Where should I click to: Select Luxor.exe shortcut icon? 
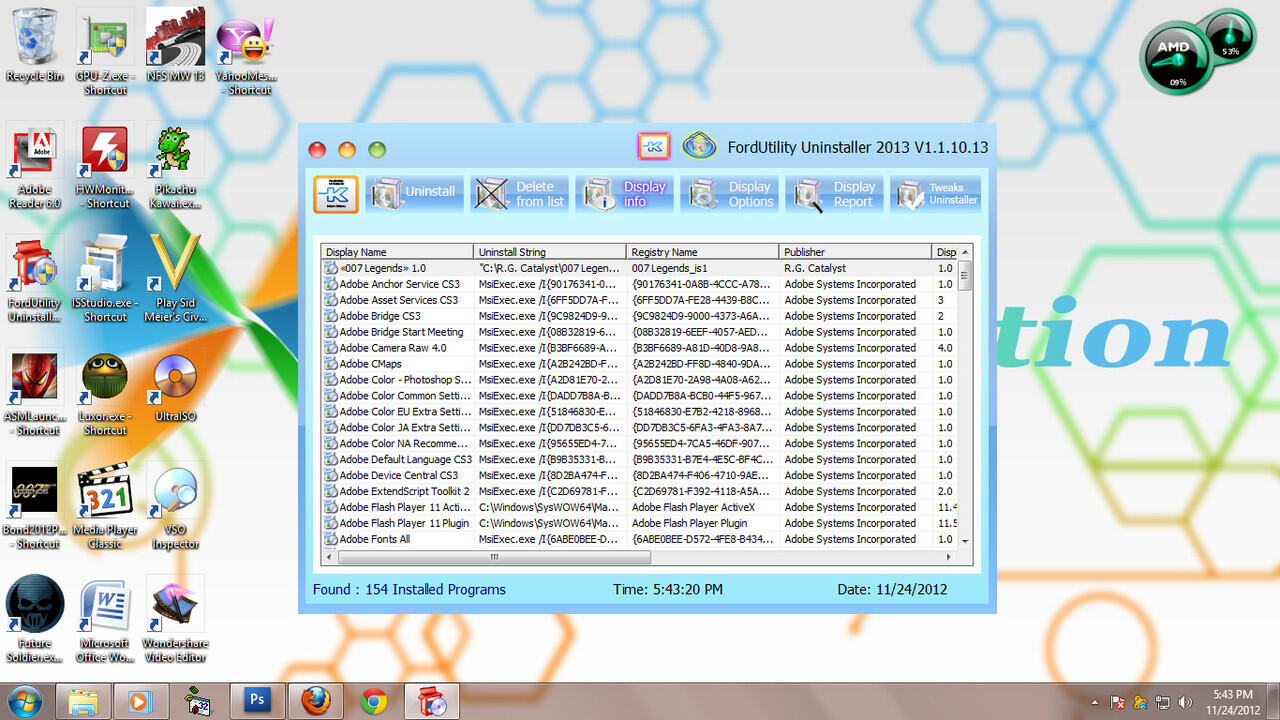tap(105, 394)
